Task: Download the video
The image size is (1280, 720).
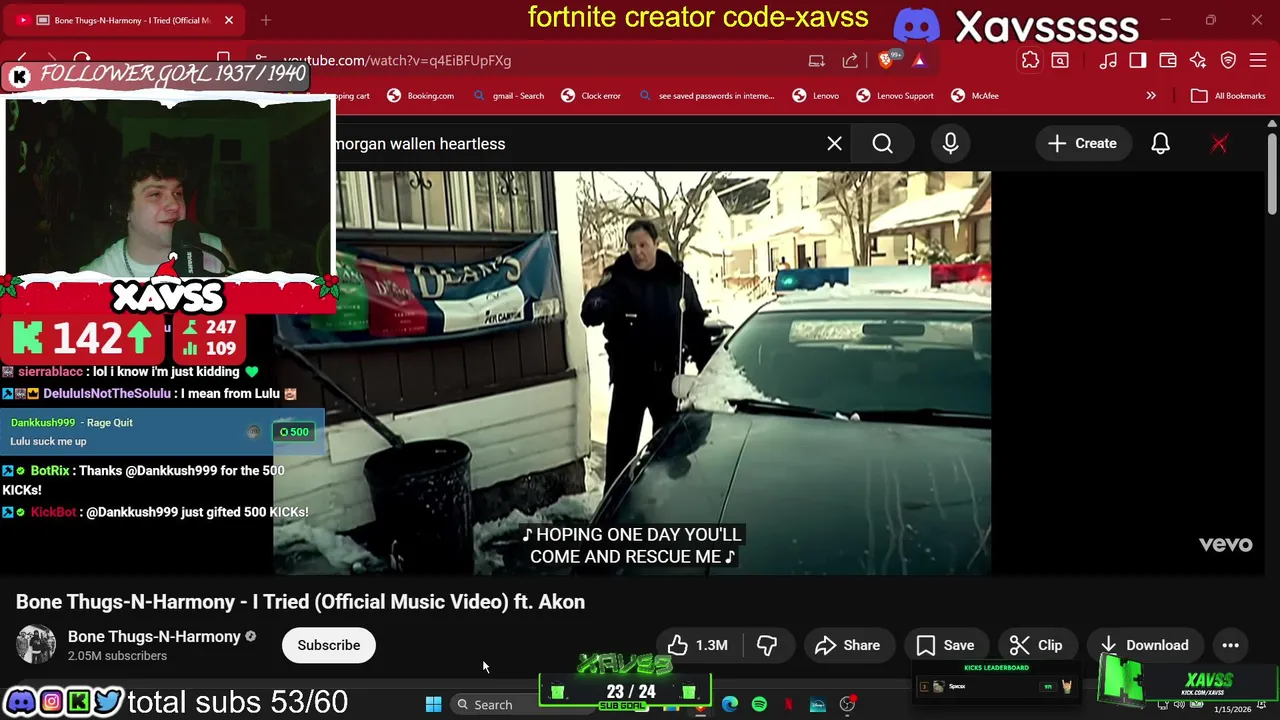Action: pos(1144,645)
